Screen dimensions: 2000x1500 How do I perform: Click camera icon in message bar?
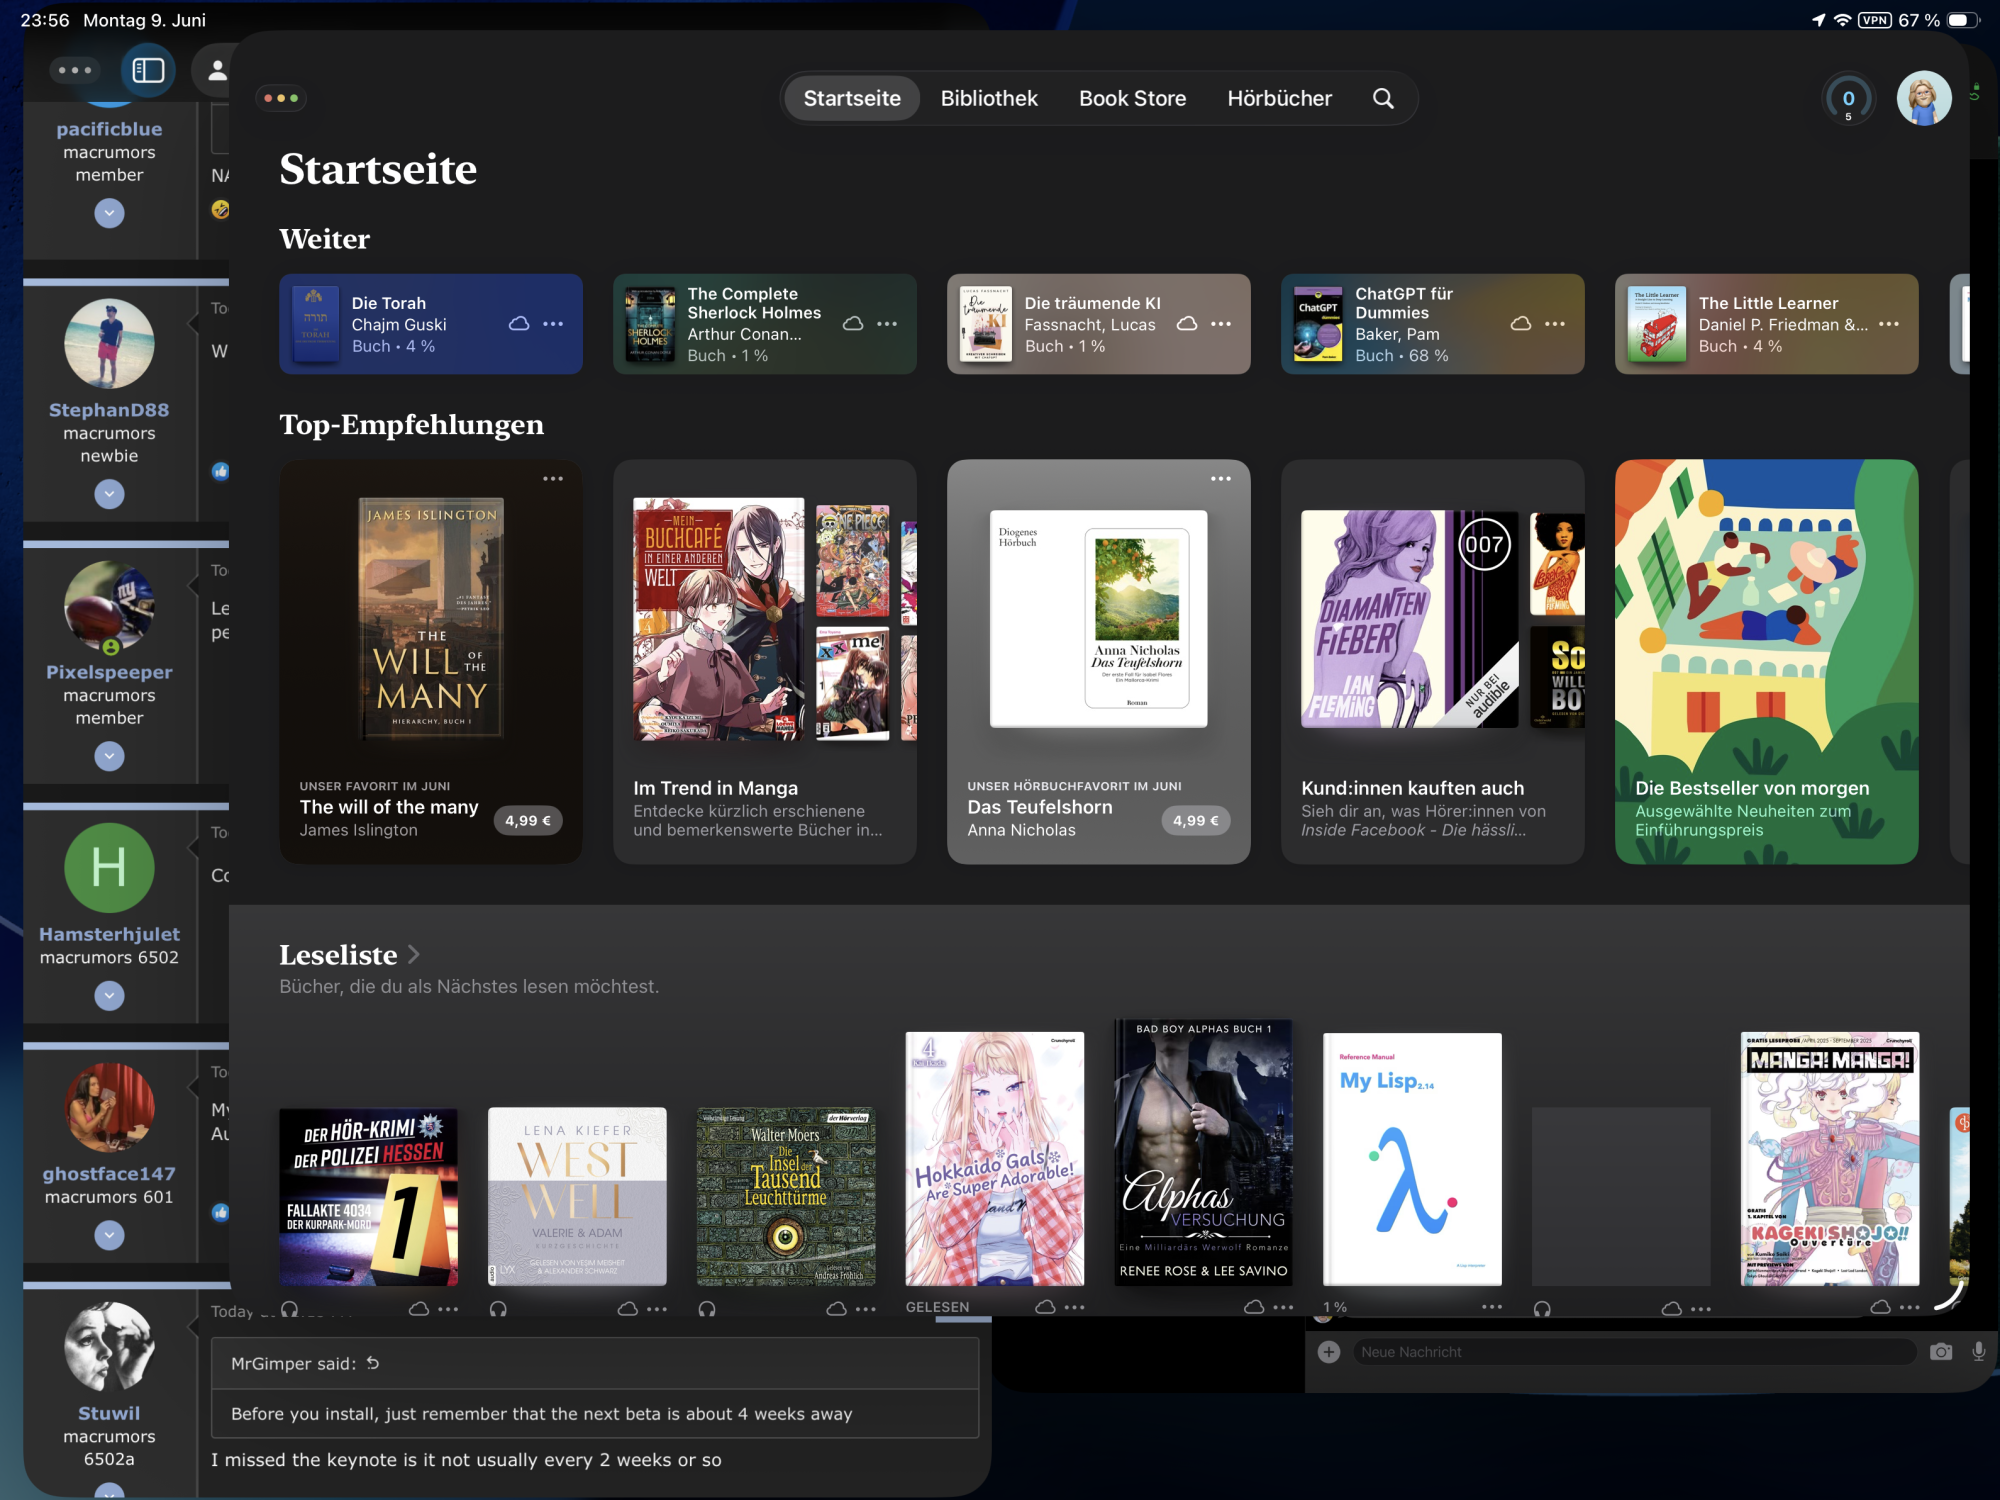(1941, 1352)
